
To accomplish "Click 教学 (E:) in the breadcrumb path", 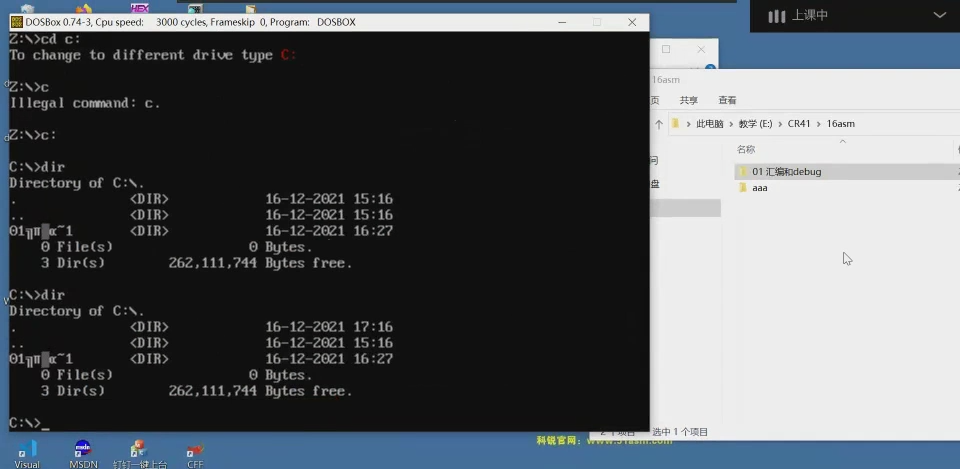I will click(755, 124).
